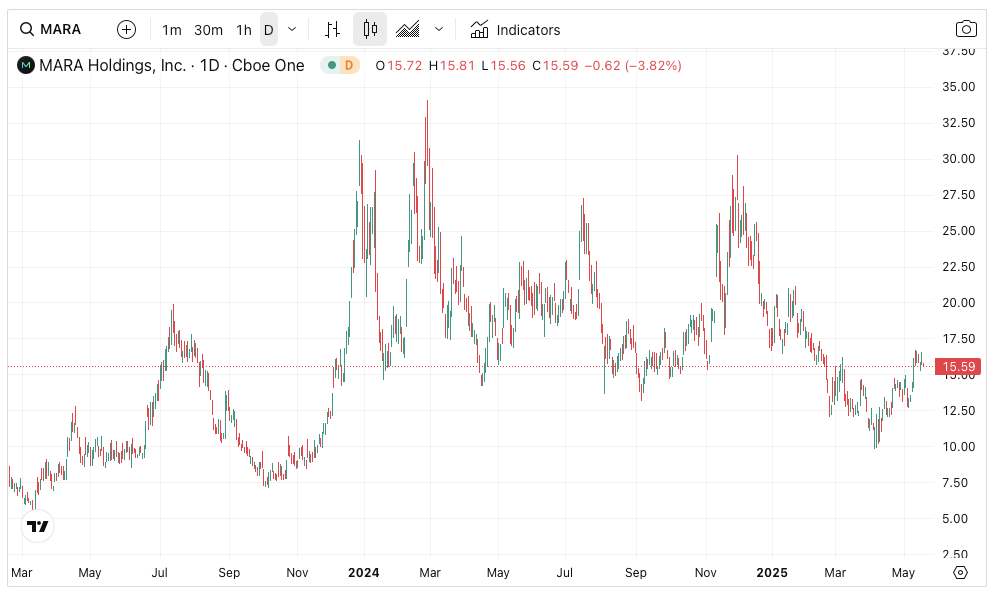Click the 35.00 price axis label

(958, 87)
